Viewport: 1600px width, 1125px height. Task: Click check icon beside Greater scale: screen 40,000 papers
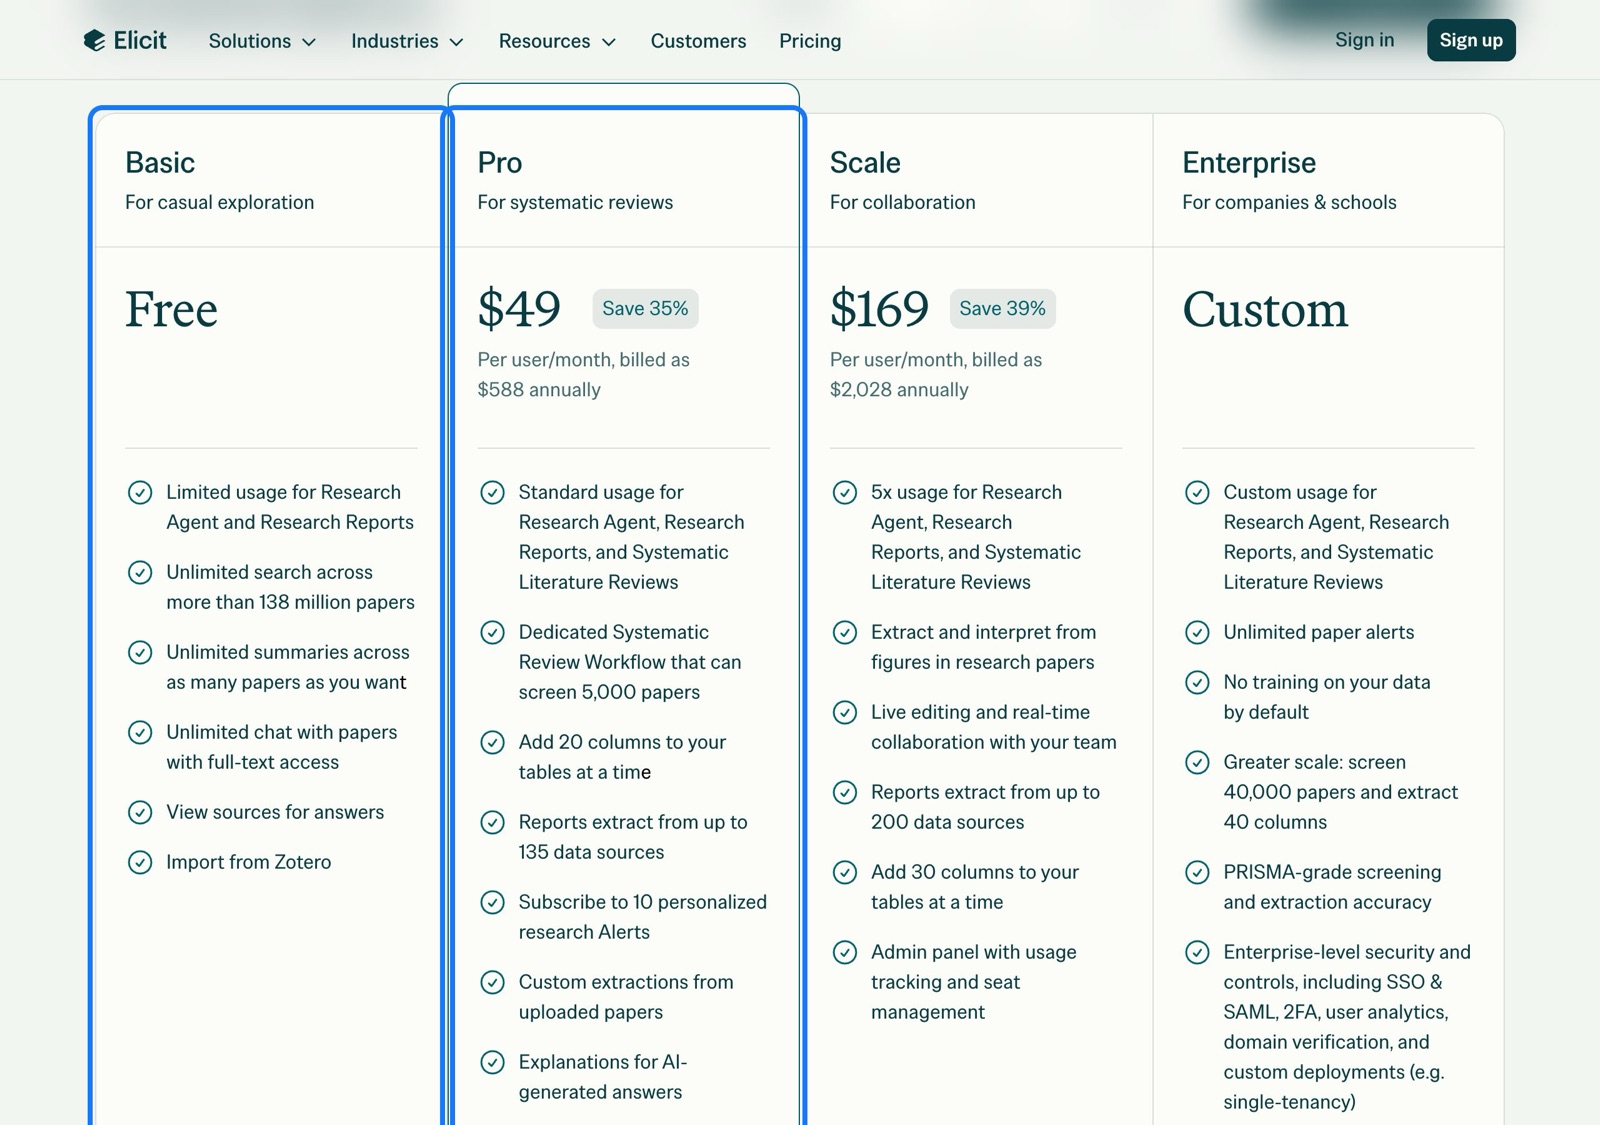[x=1197, y=762]
